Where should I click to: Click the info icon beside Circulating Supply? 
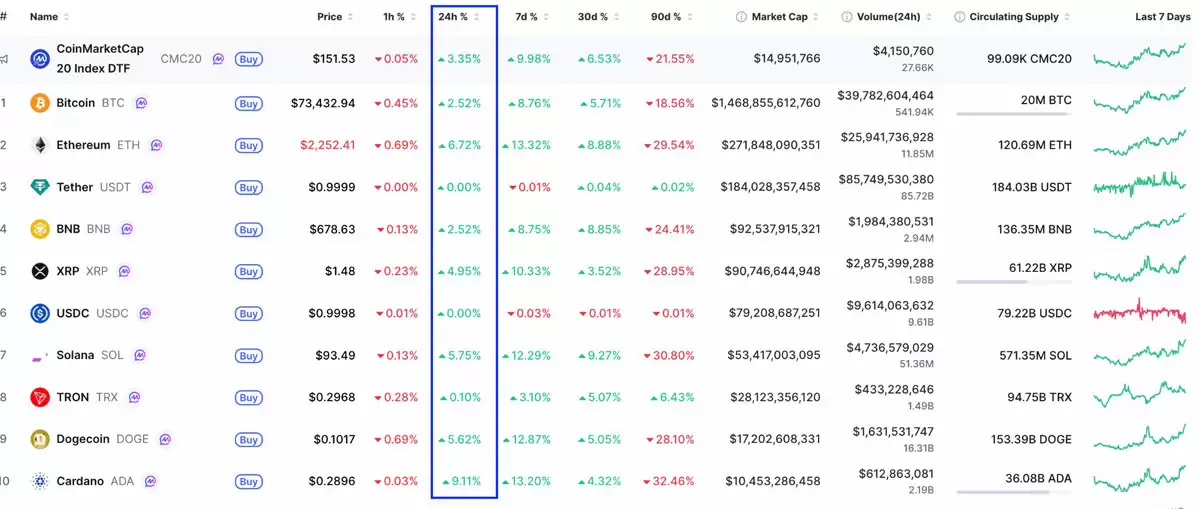960,17
